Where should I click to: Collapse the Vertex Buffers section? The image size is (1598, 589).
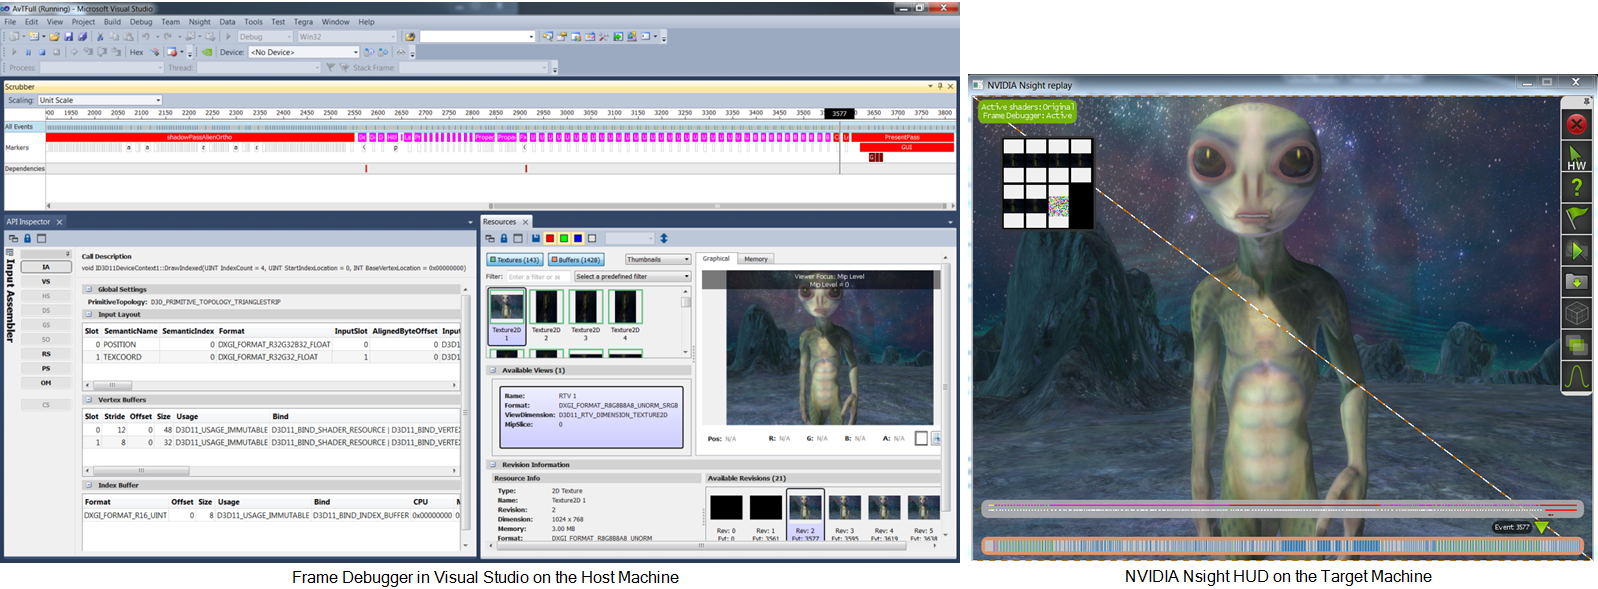(88, 399)
